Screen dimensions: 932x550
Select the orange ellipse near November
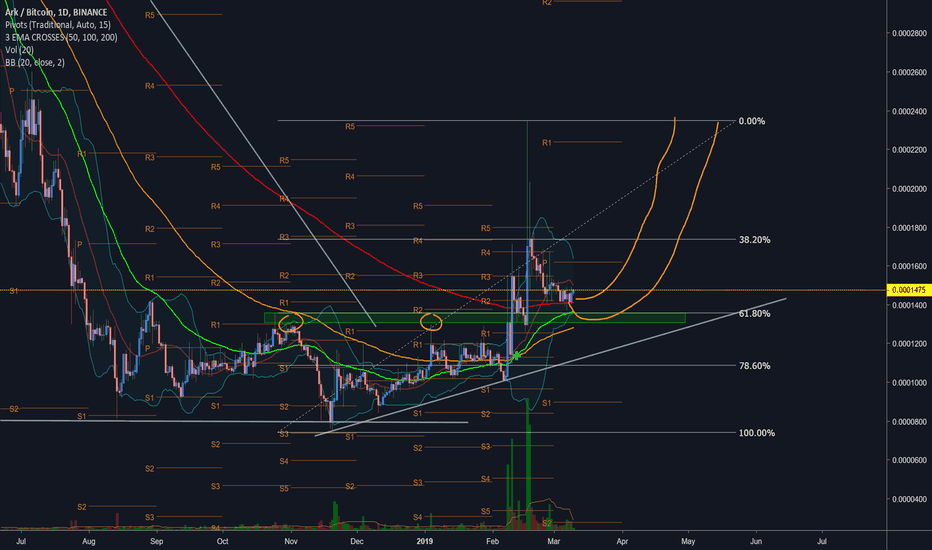pyautogui.click(x=291, y=322)
